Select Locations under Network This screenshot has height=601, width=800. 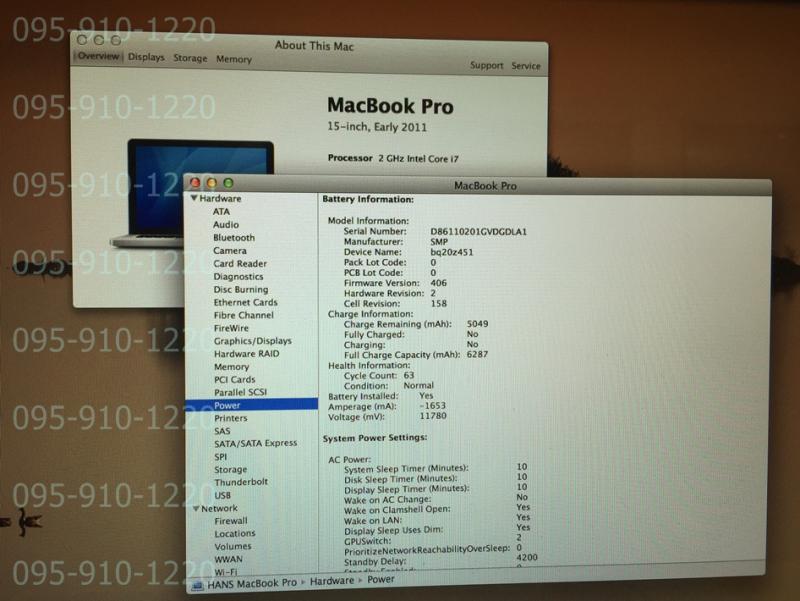tap(235, 534)
